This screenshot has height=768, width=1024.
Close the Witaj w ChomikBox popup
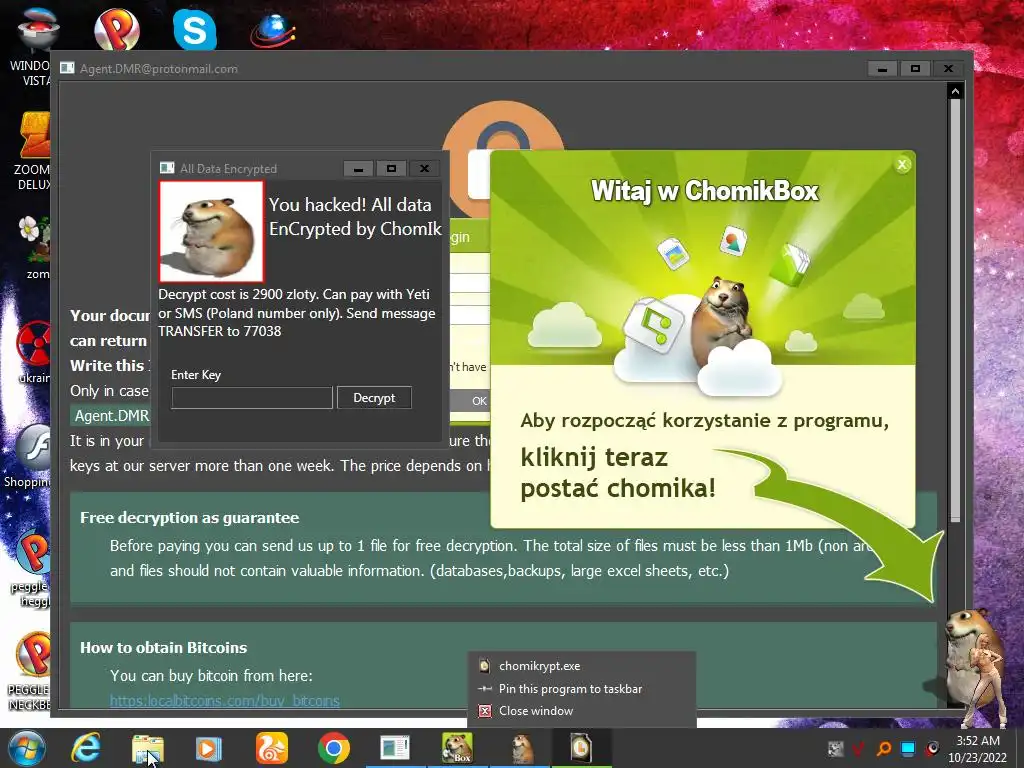pyautogui.click(x=903, y=165)
